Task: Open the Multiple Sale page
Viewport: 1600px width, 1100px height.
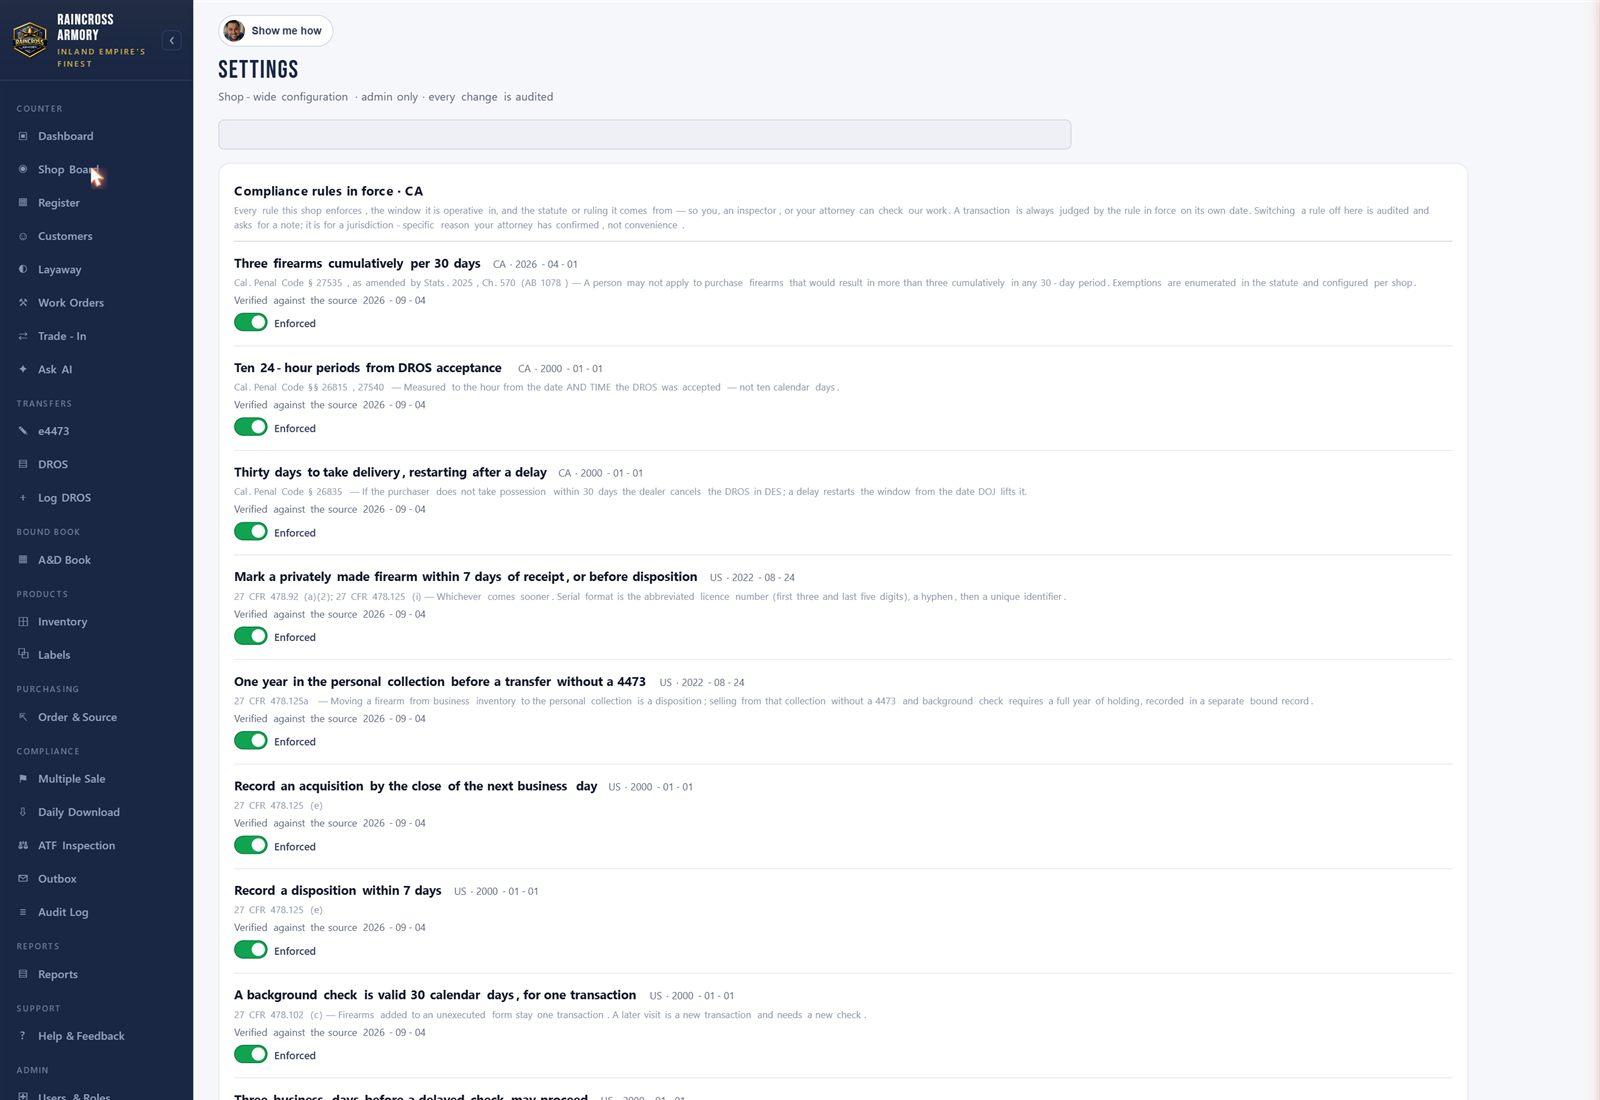Action: pyautogui.click(x=72, y=779)
